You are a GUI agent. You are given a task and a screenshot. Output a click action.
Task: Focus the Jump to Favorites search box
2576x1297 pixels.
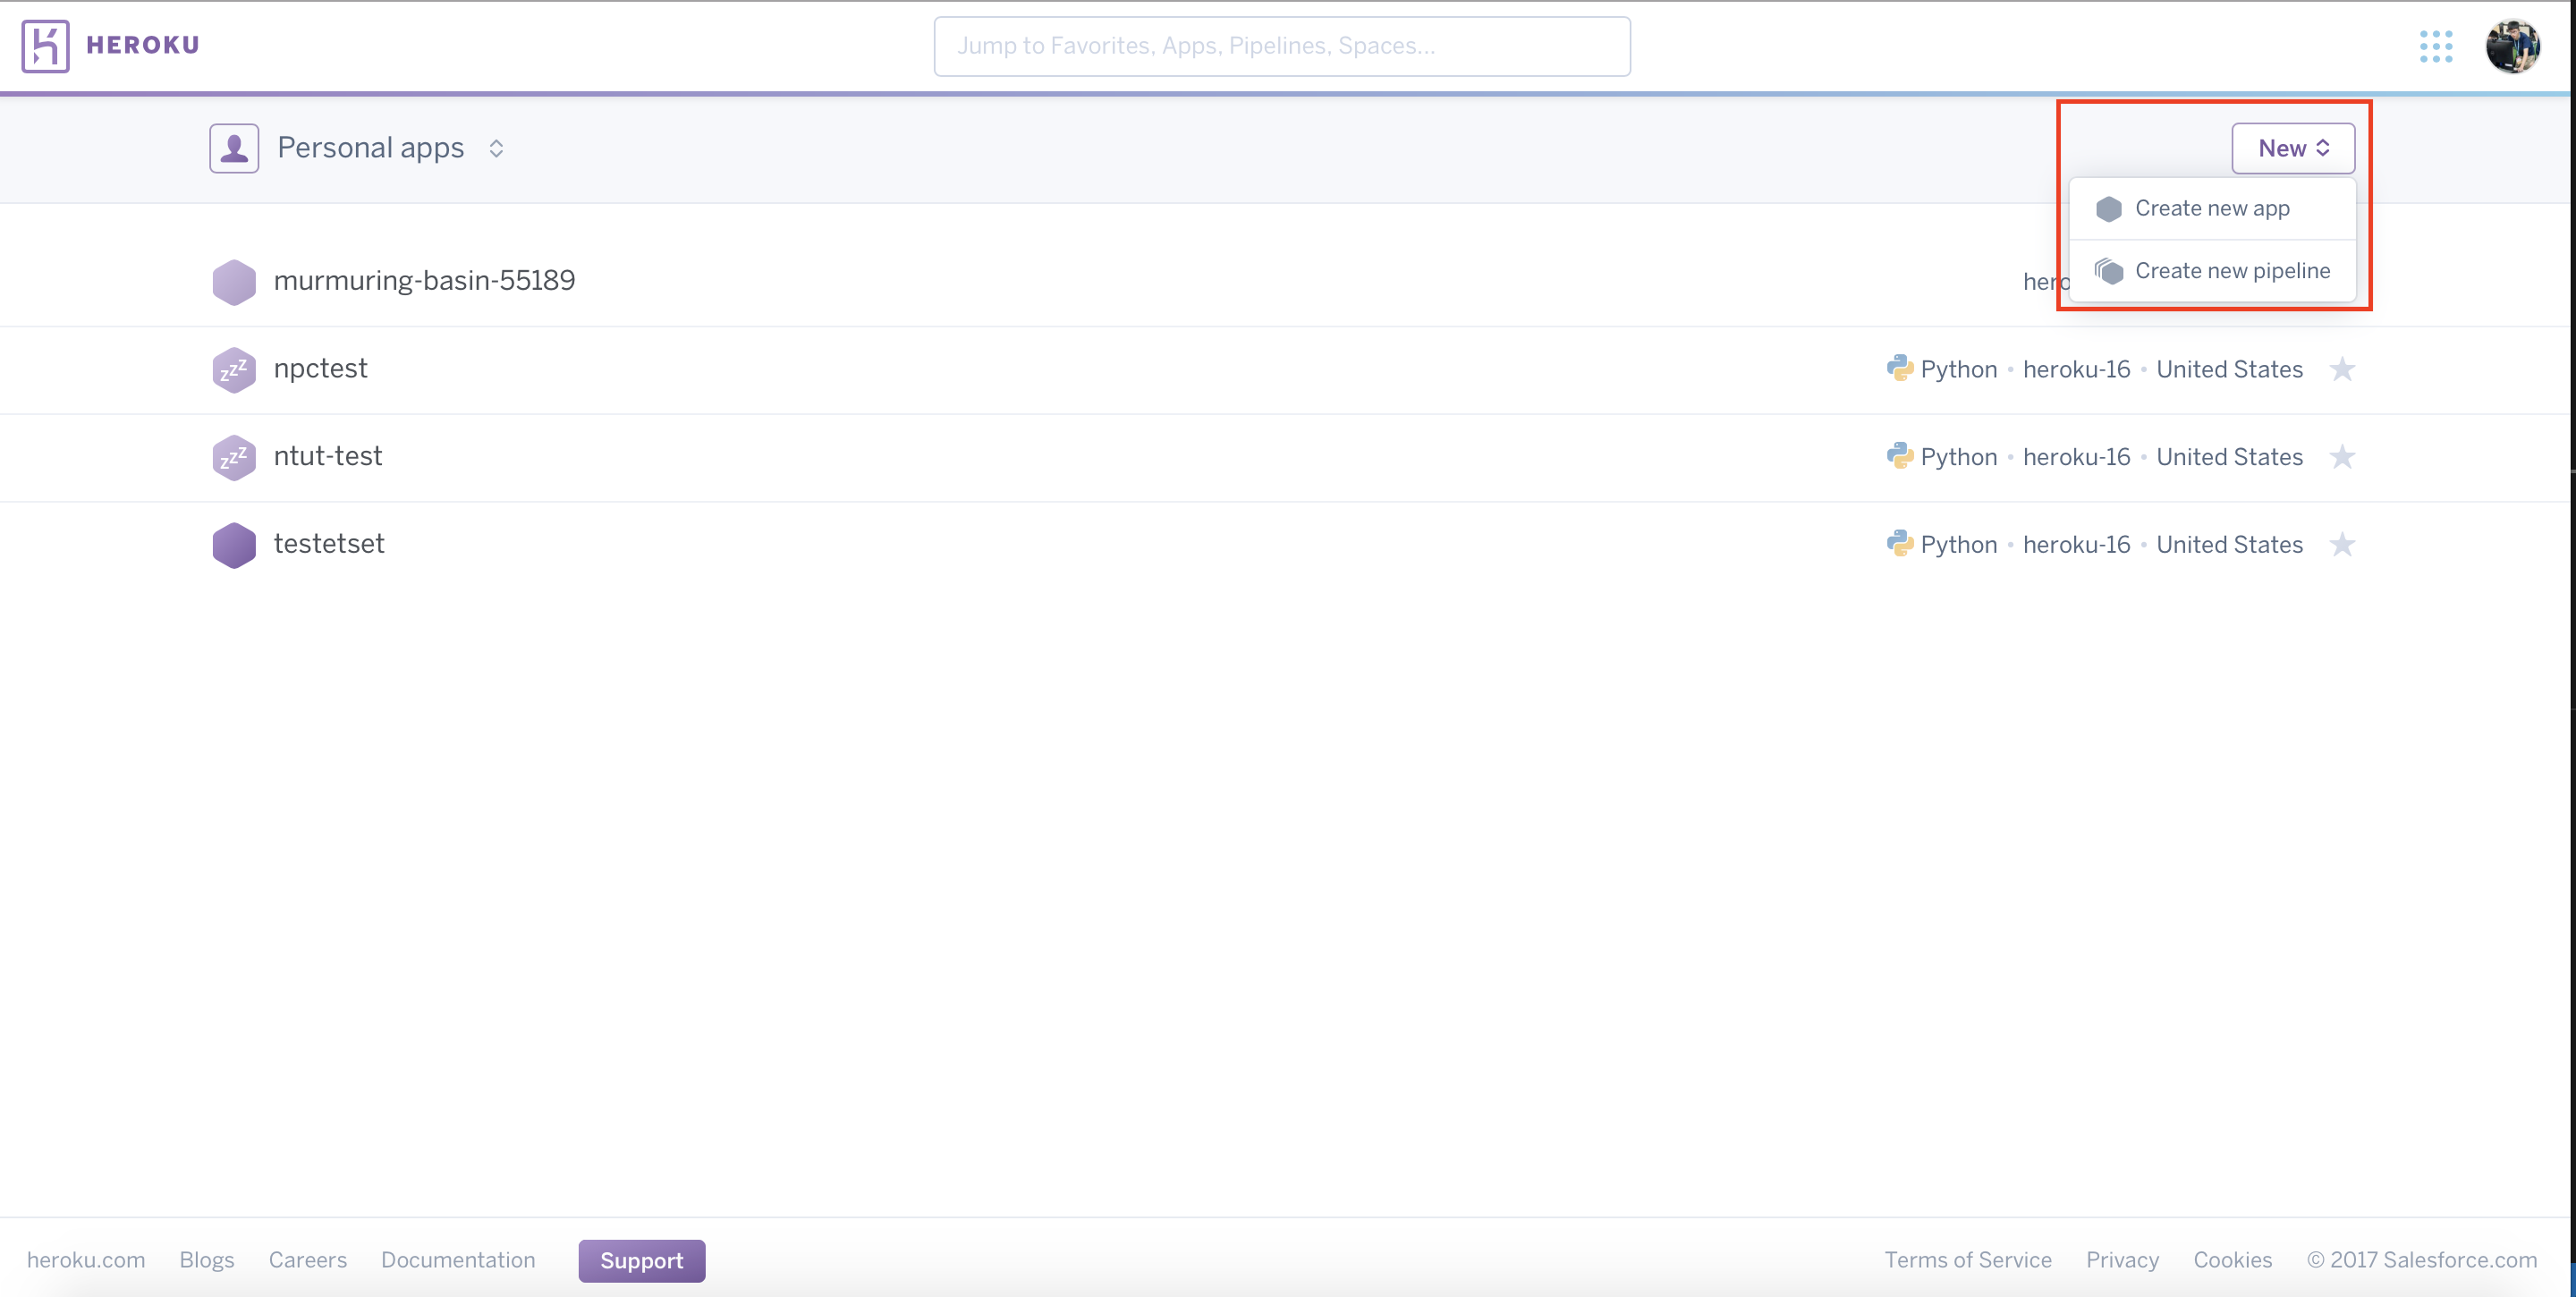[1281, 46]
